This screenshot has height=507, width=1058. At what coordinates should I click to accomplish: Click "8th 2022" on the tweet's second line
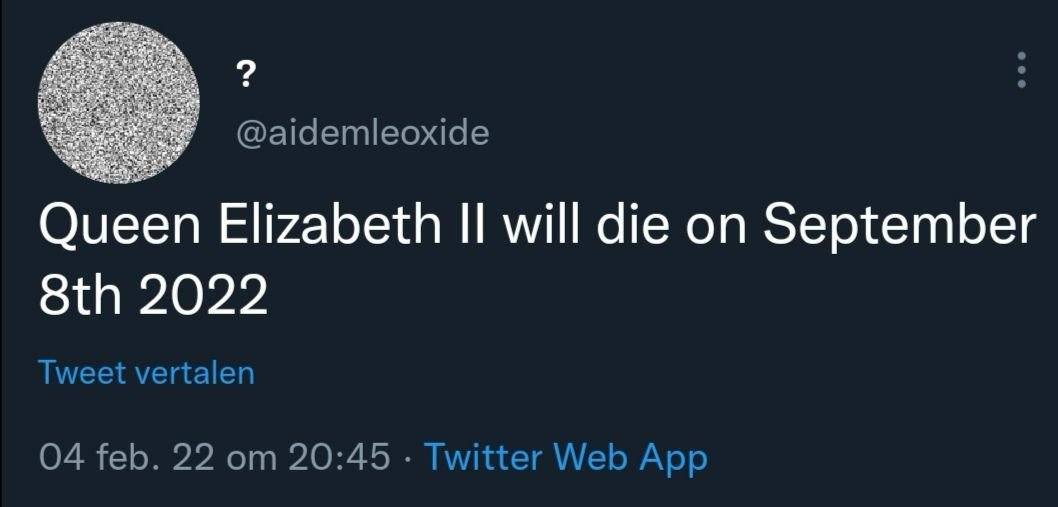click(153, 295)
